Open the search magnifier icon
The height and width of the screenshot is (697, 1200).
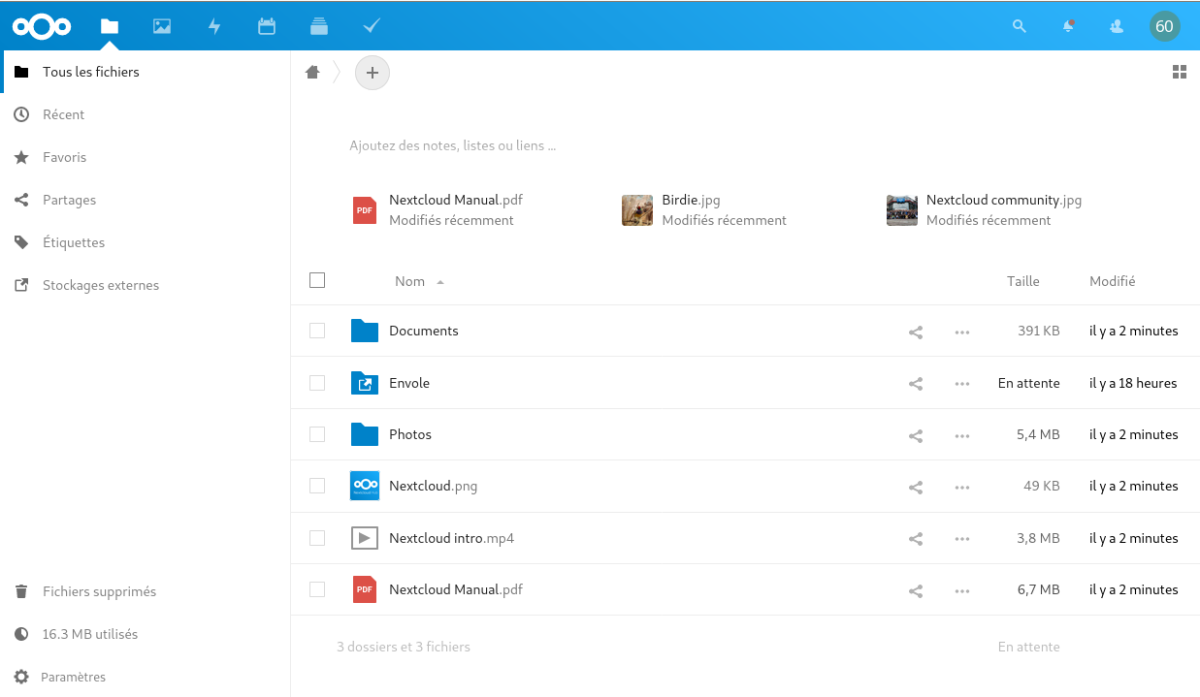(x=1019, y=27)
